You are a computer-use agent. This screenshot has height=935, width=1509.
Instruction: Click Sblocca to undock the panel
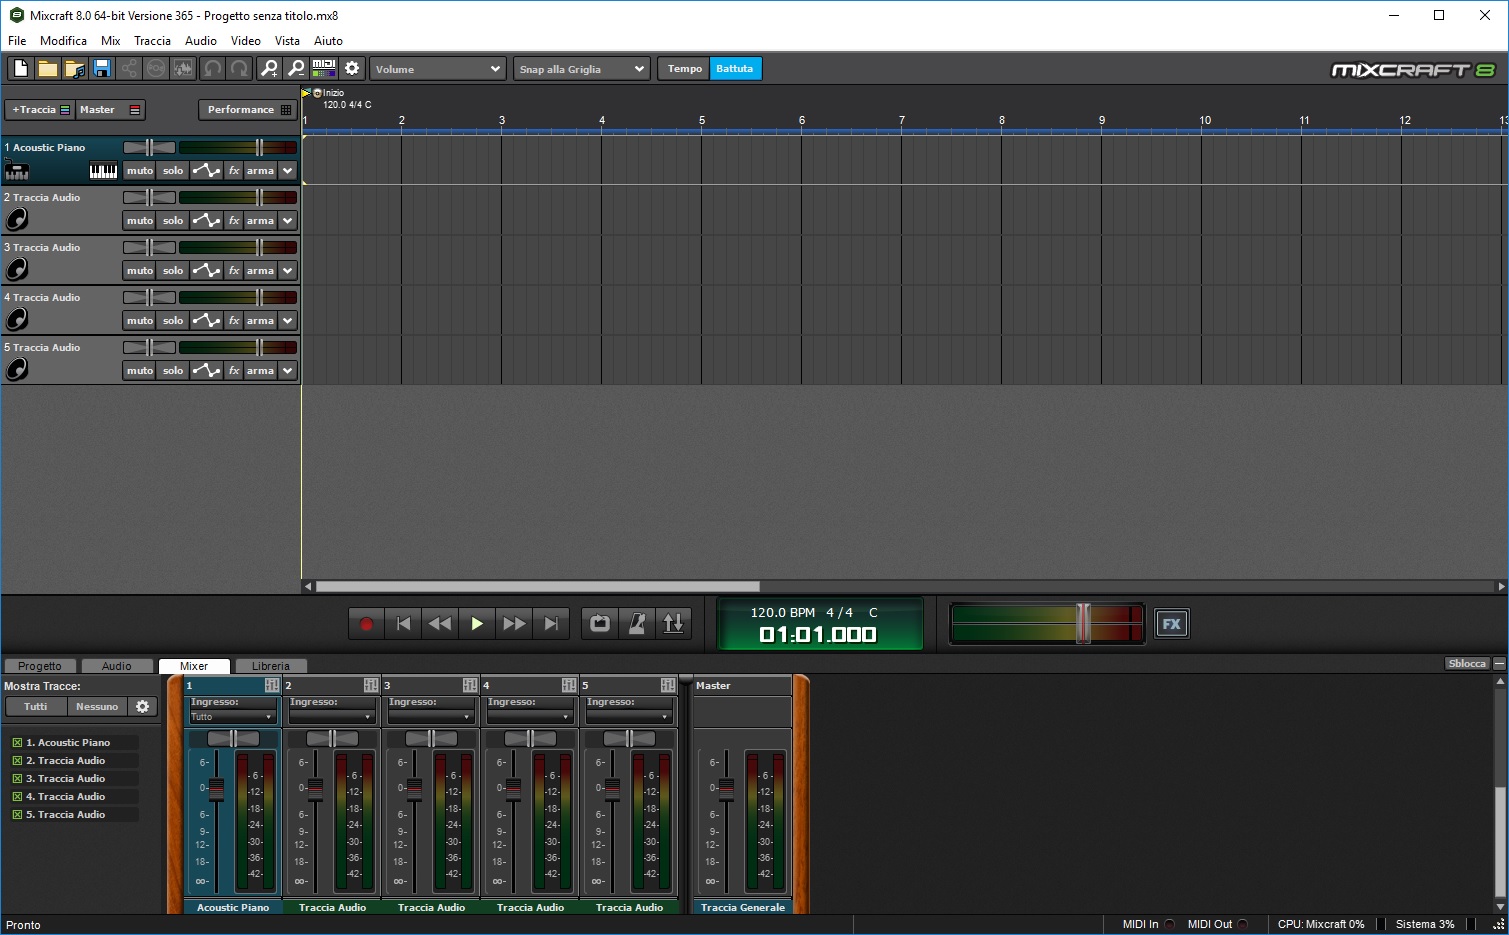tap(1467, 664)
